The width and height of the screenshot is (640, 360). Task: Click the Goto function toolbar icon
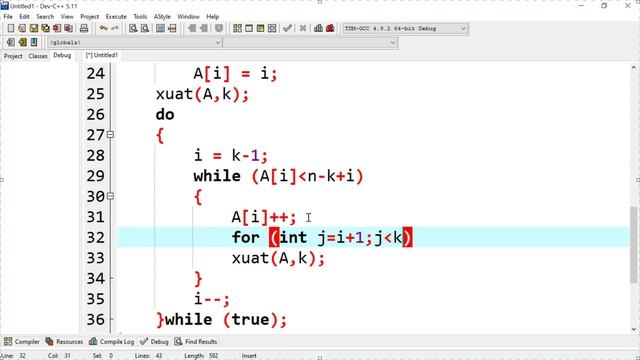click(x=160, y=28)
